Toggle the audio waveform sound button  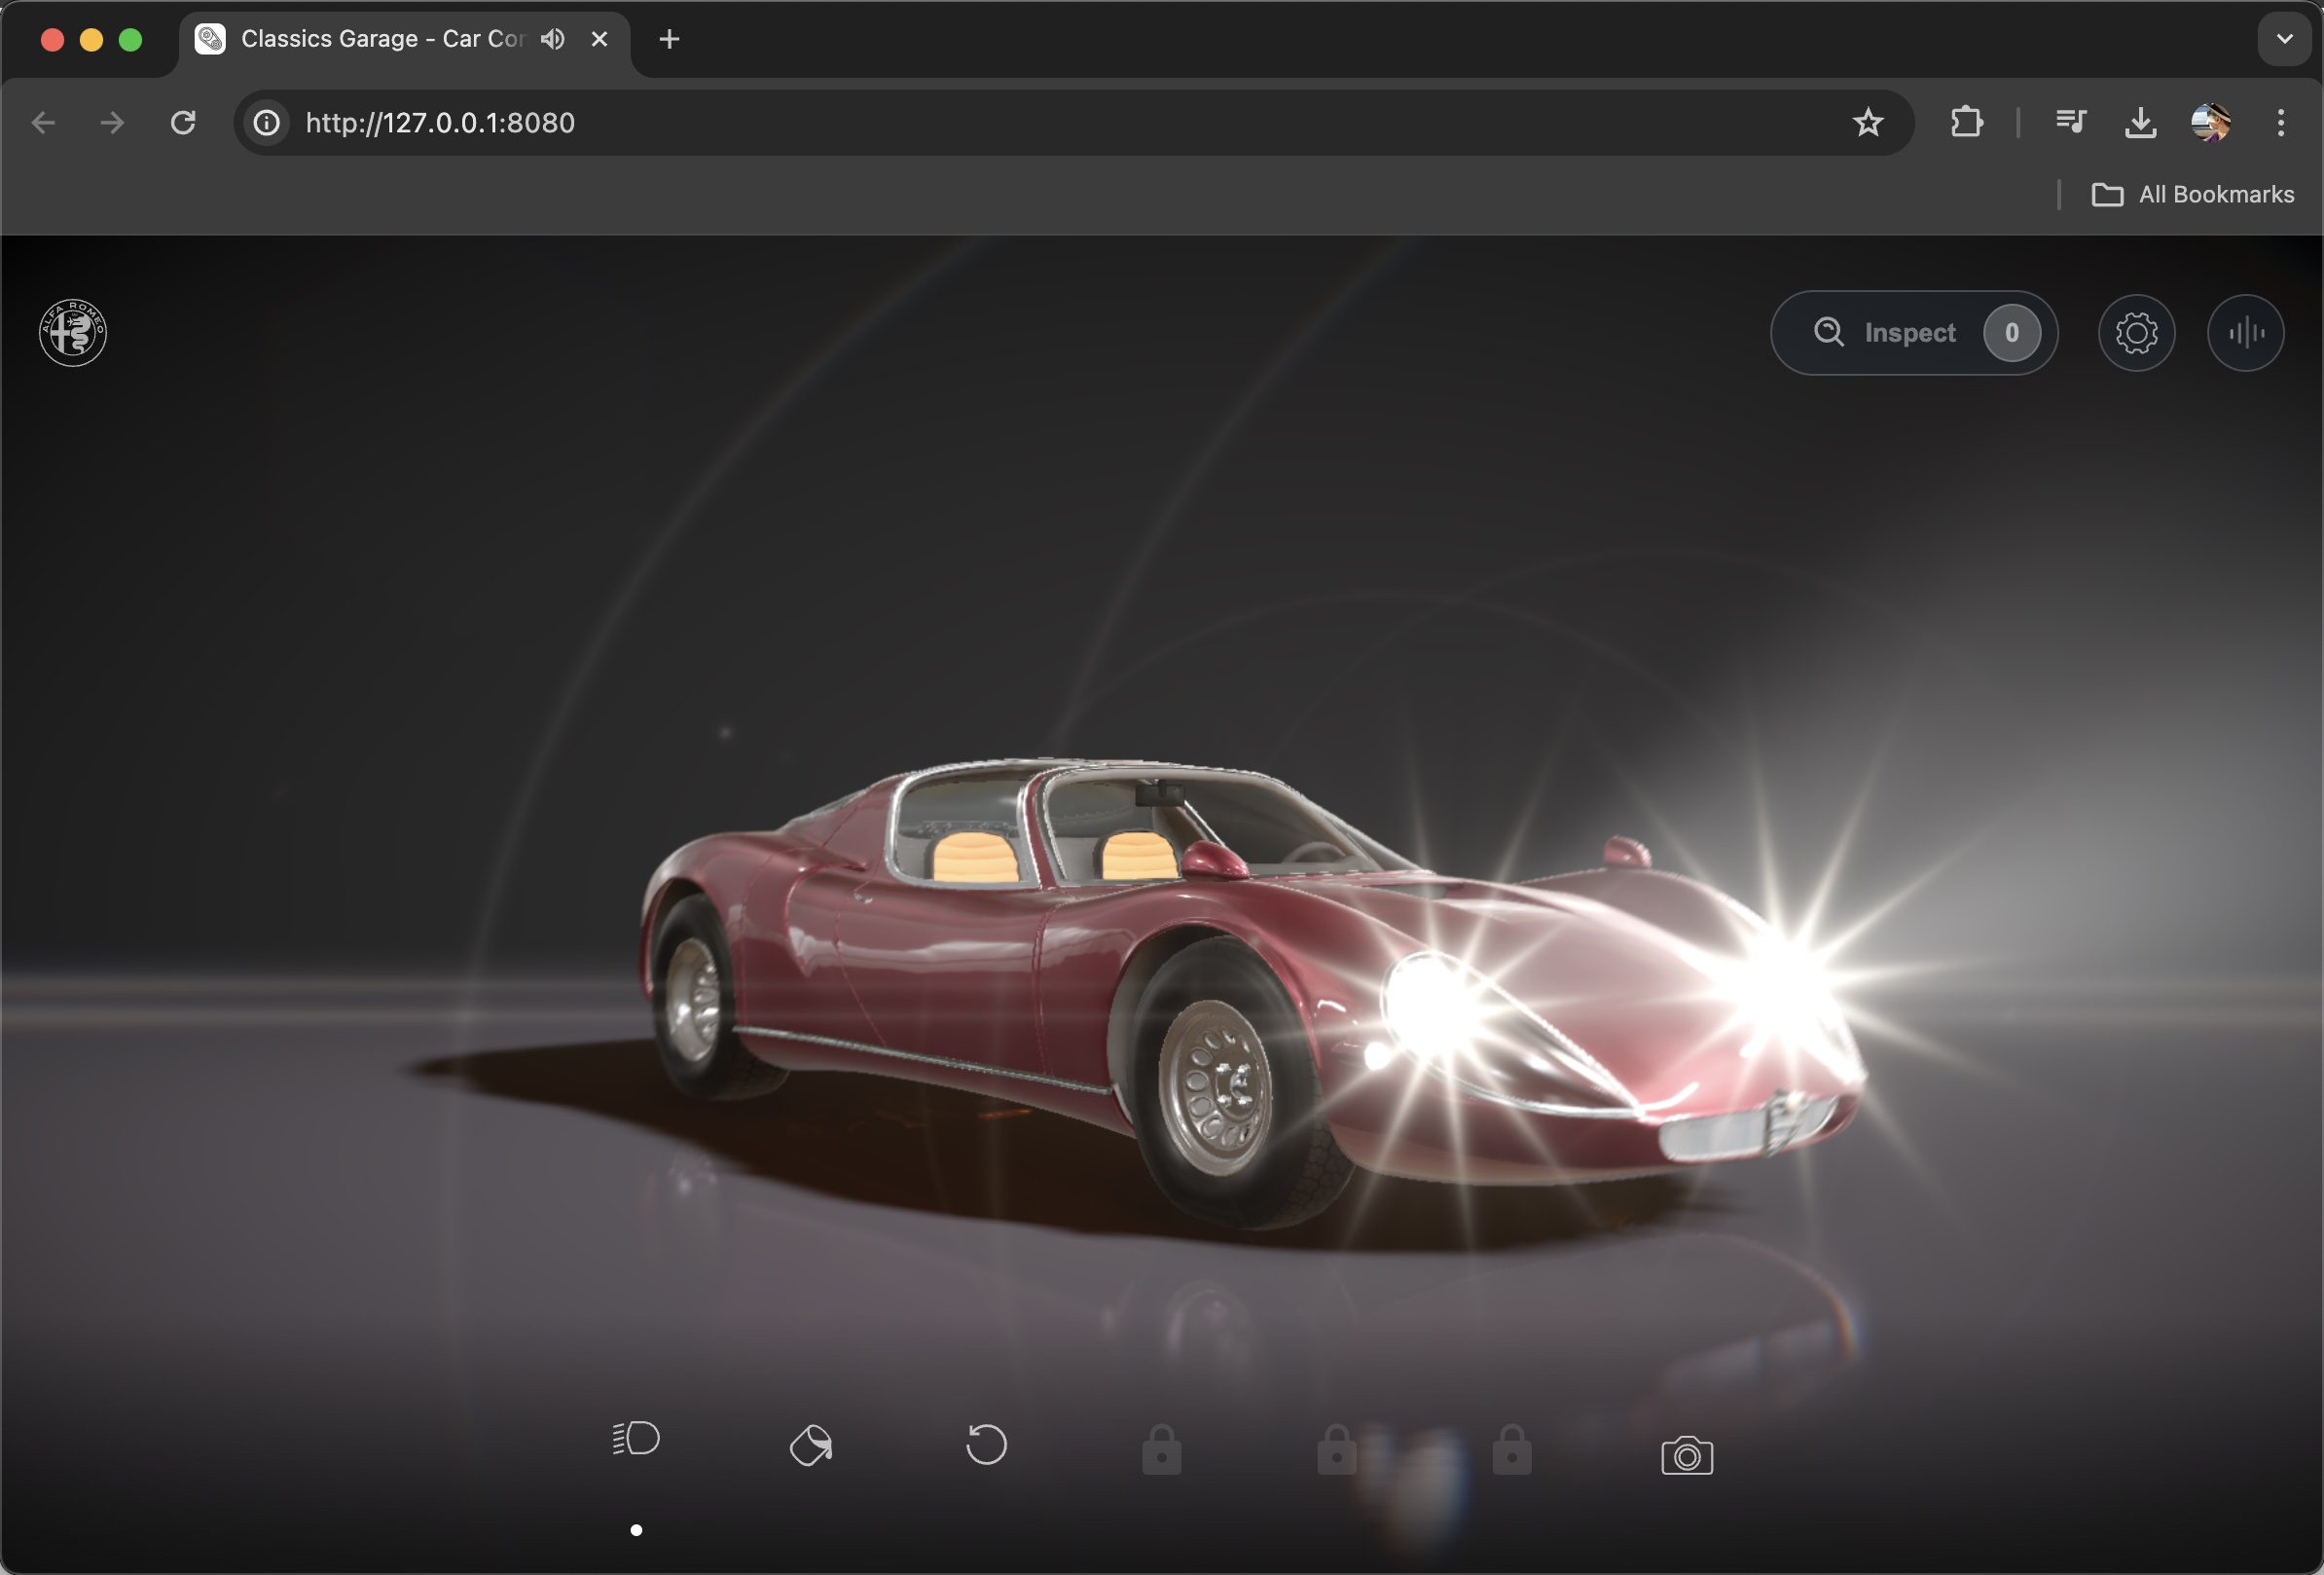(x=2245, y=333)
